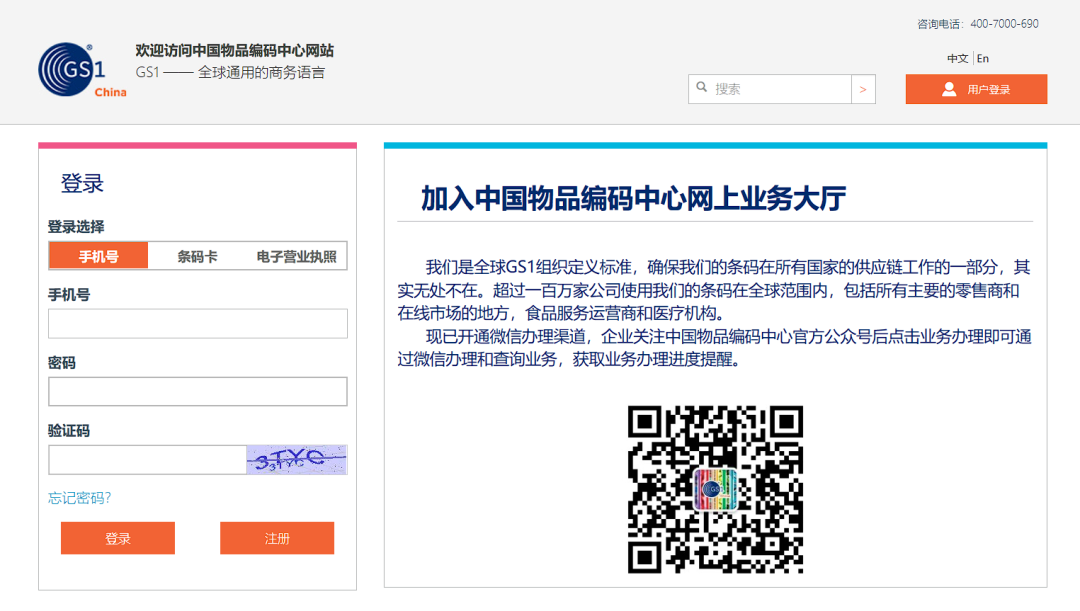Click the WeChat QR code image
The image size is (1080, 611).
pos(715,489)
